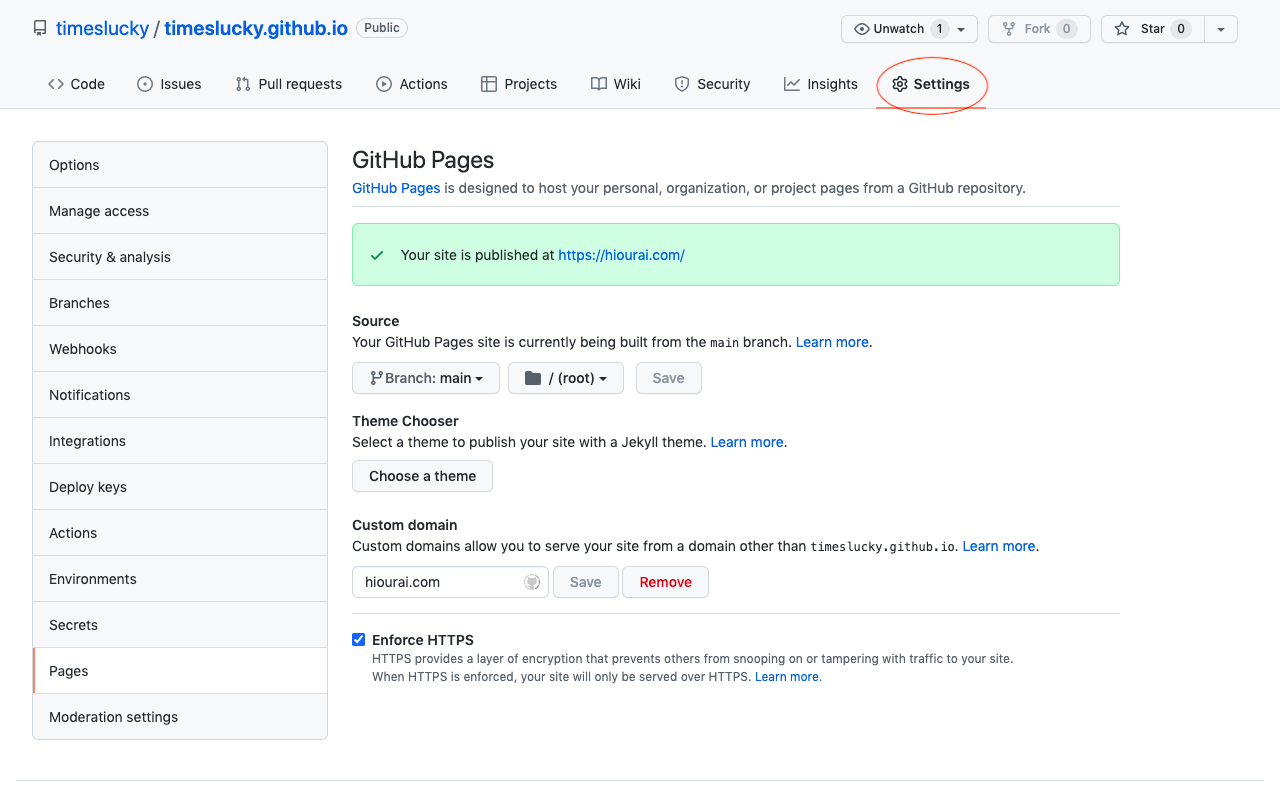This screenshot has height=800, width=1280.
Task: Open Environments settings
Action: [180, 579]
